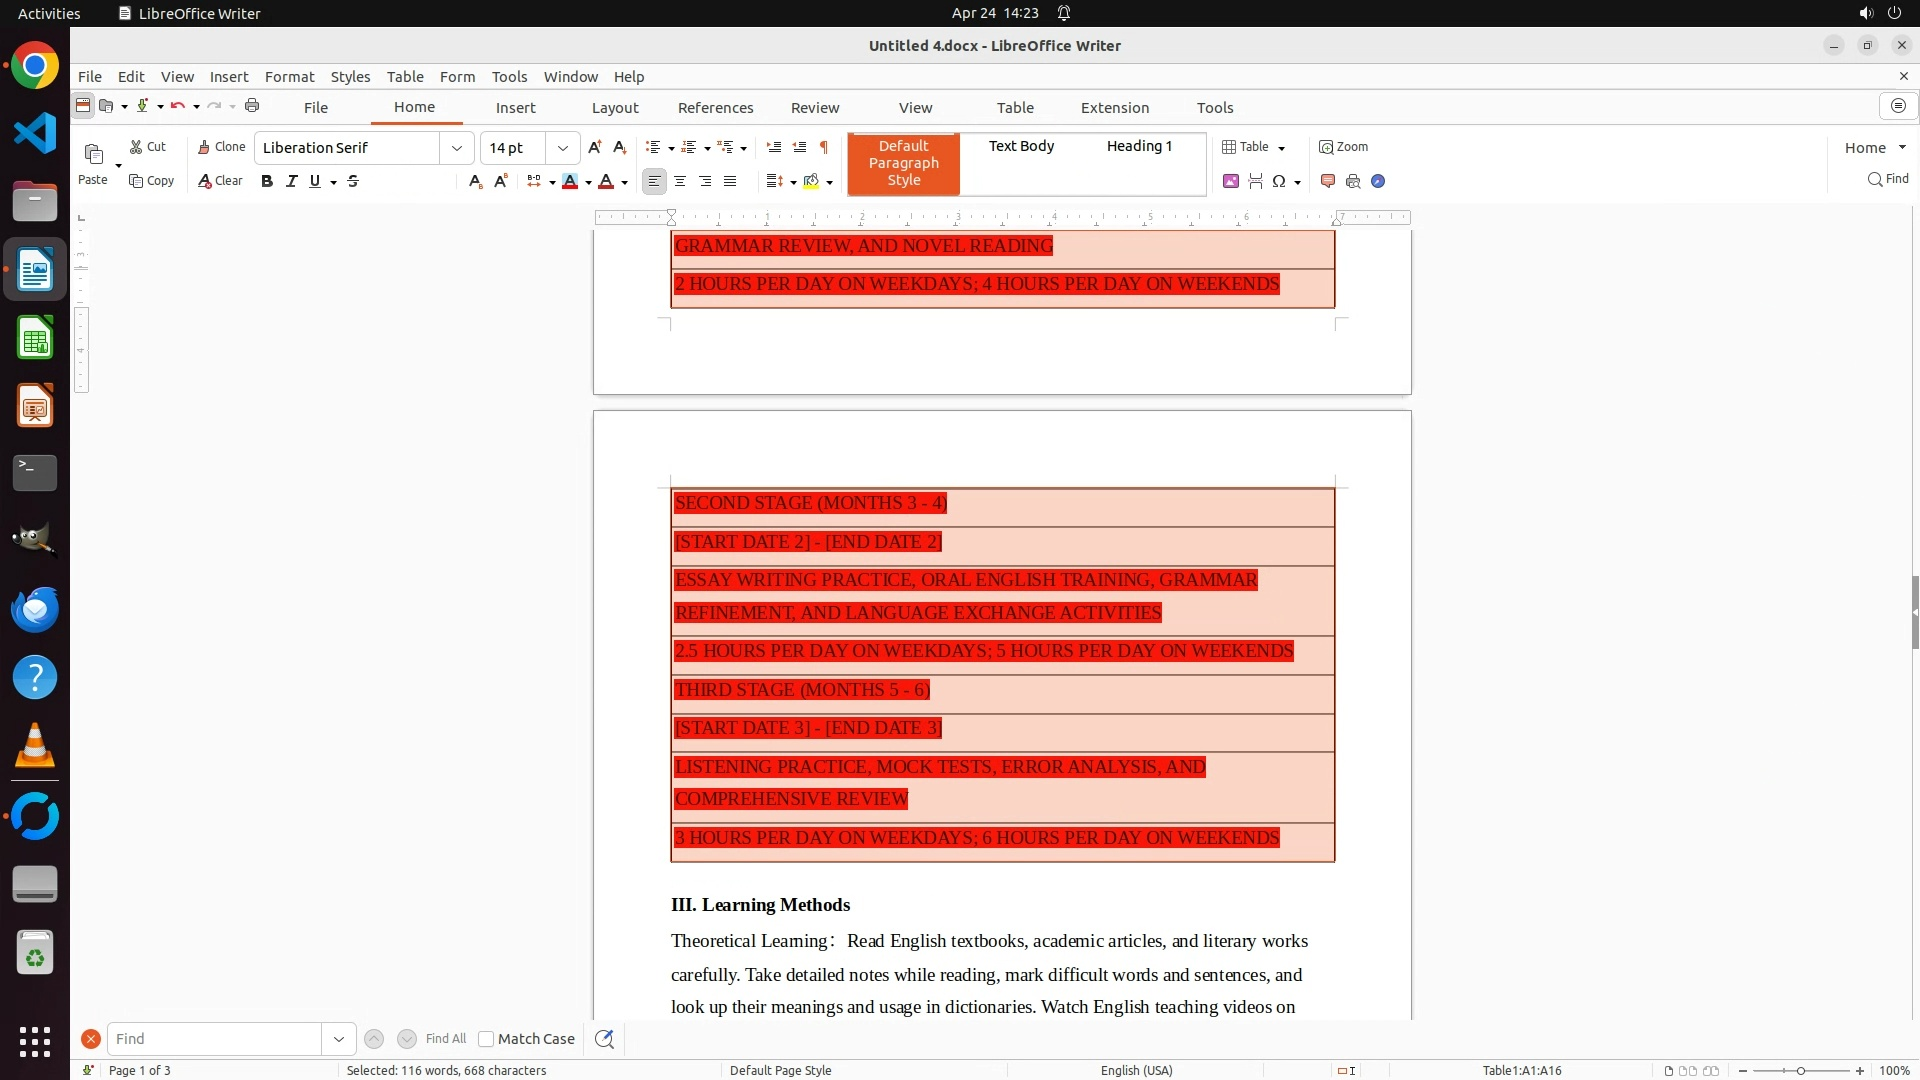The width and height of the screenshot is (1920, 1080).
Task: Click the Find All button
Action: tap(445, 1039)
